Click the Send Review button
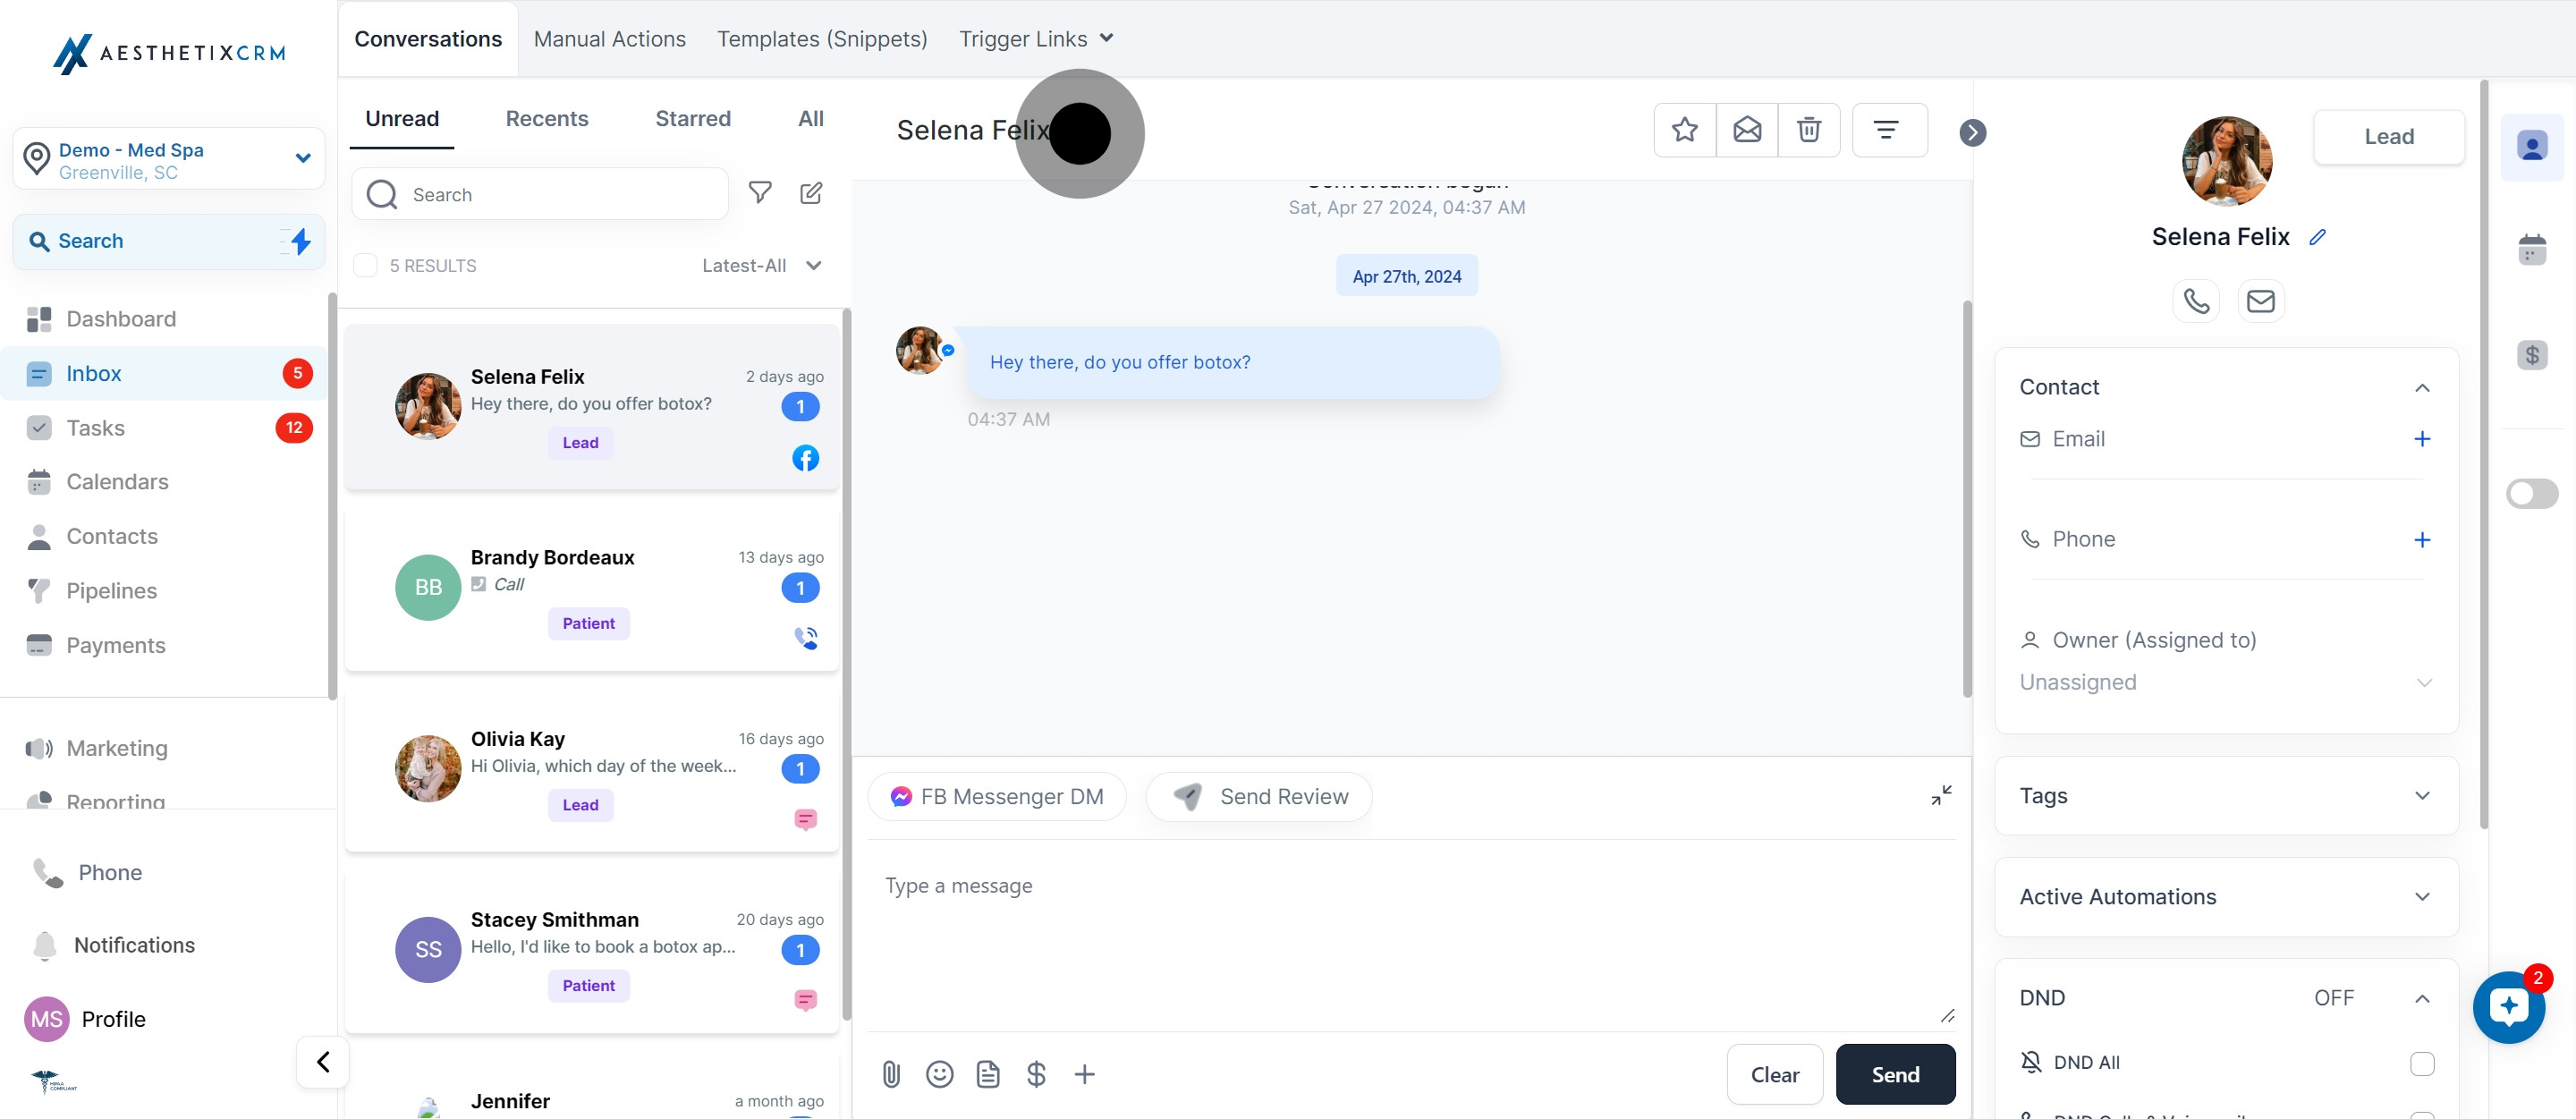The image size is (2576, 1119). click(x=1259, y=797)
